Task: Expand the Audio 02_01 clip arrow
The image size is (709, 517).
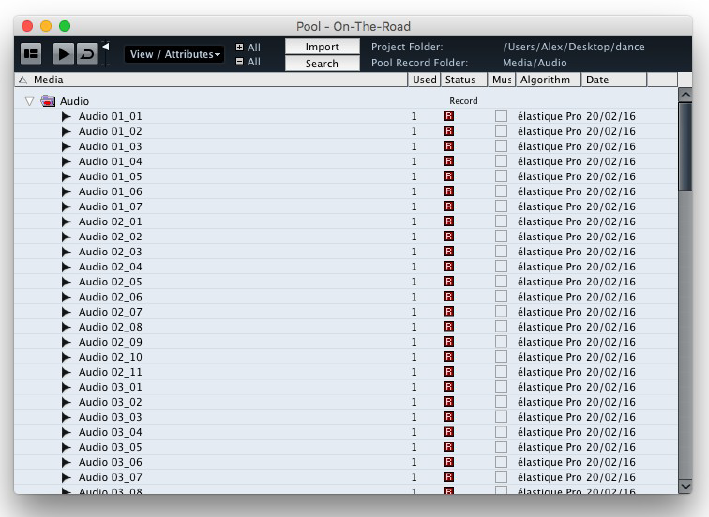Action: pyautogui.click(x=66, y=222)
